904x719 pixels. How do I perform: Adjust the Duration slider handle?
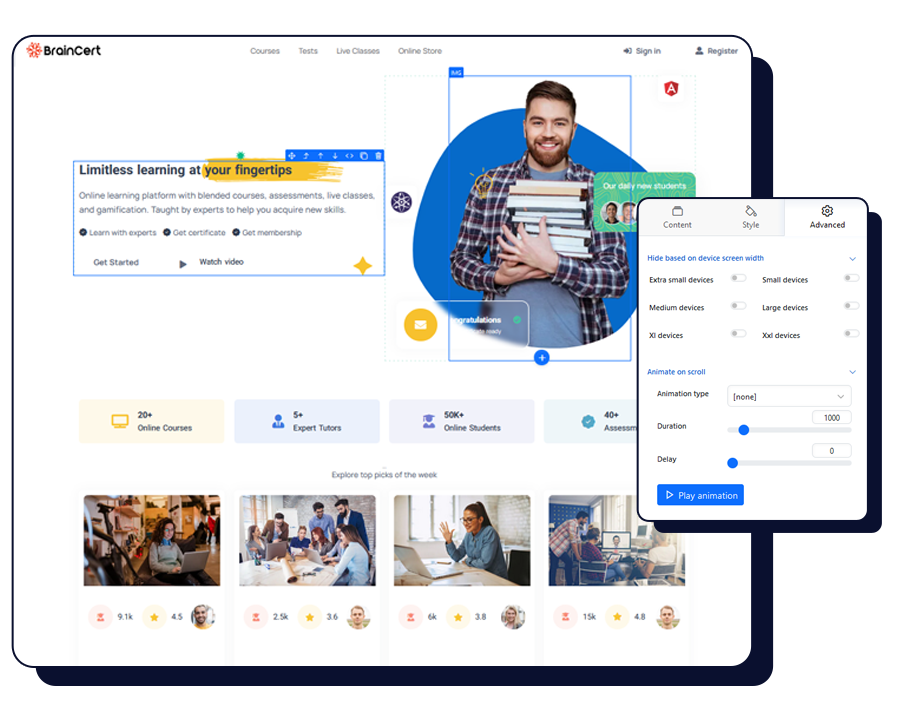743,430
